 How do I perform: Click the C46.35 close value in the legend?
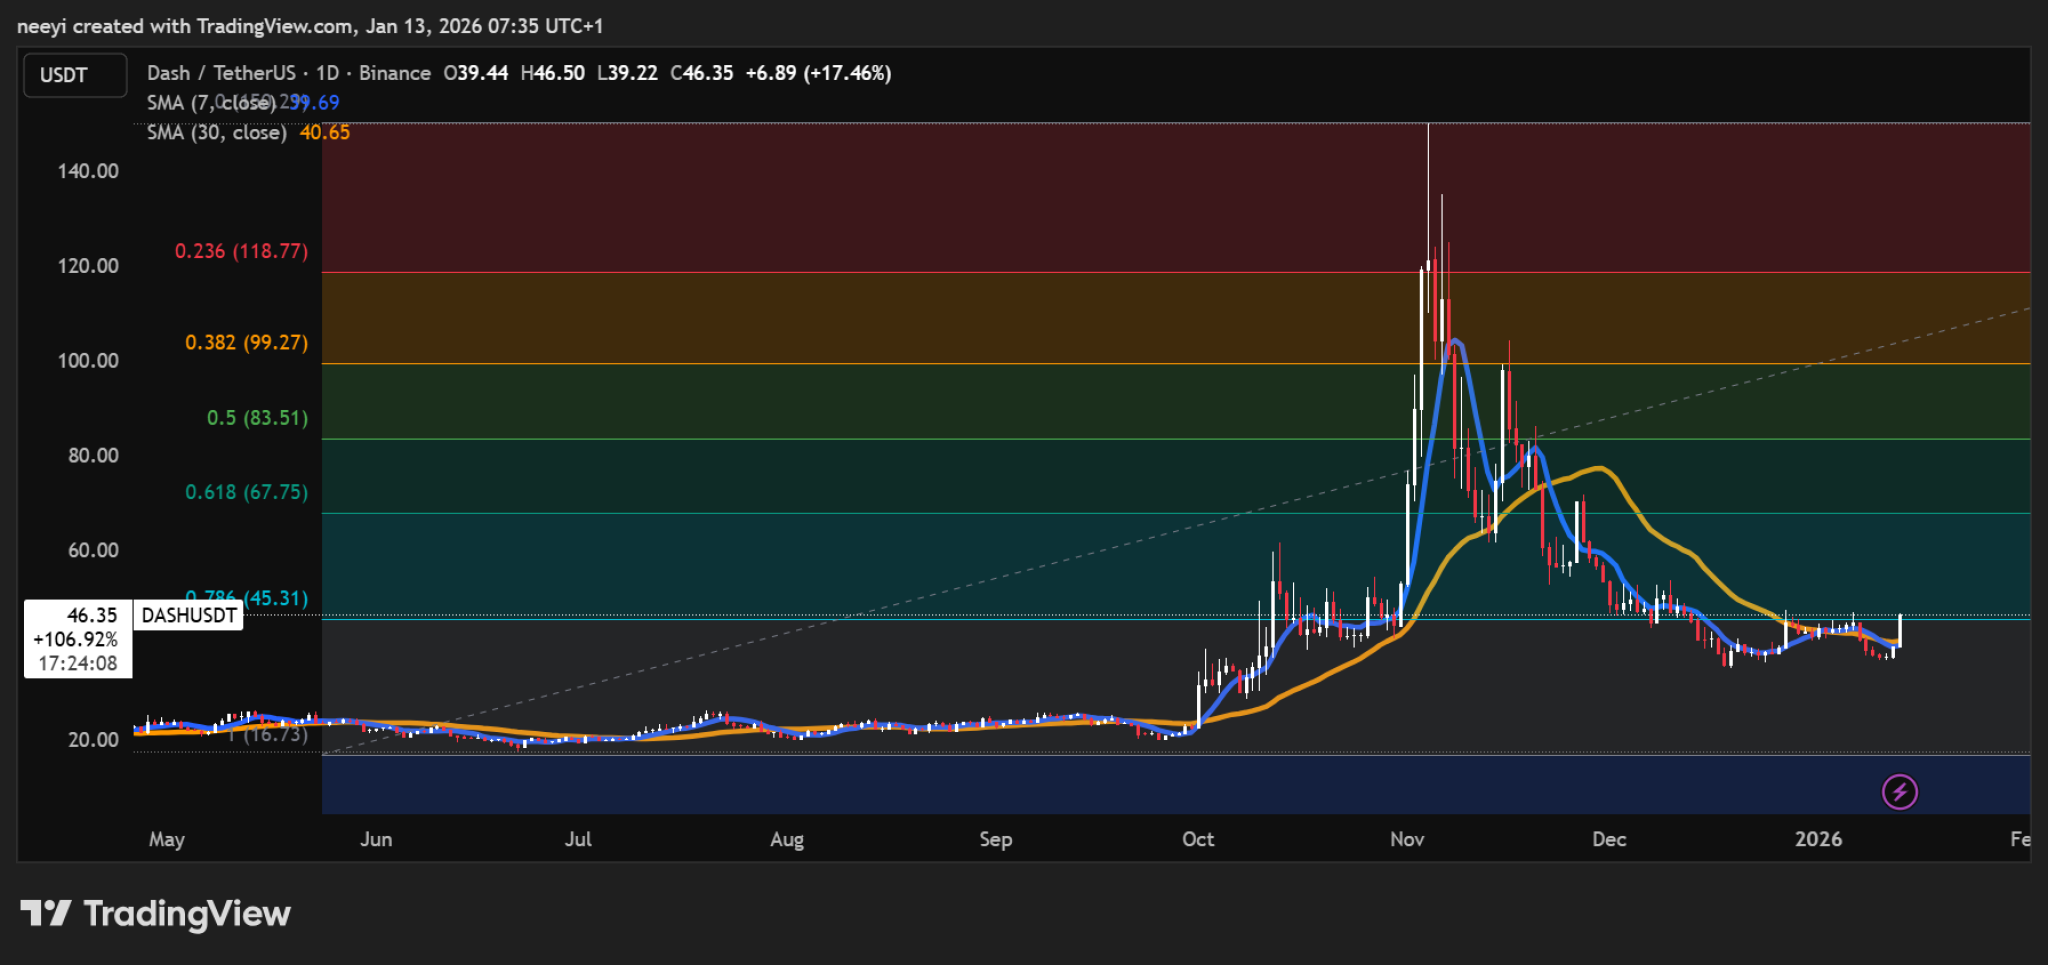click(705, 72)
